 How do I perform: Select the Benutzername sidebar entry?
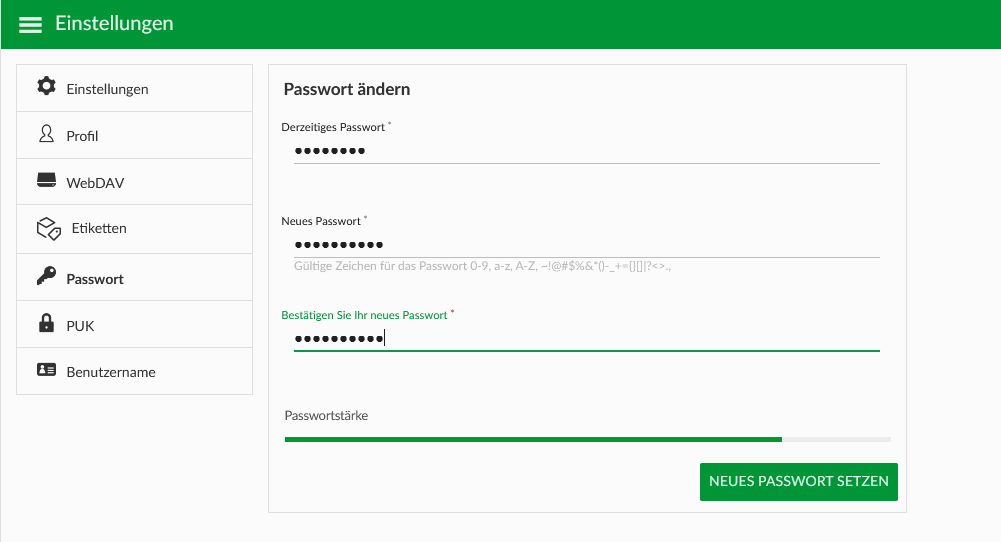135,371
